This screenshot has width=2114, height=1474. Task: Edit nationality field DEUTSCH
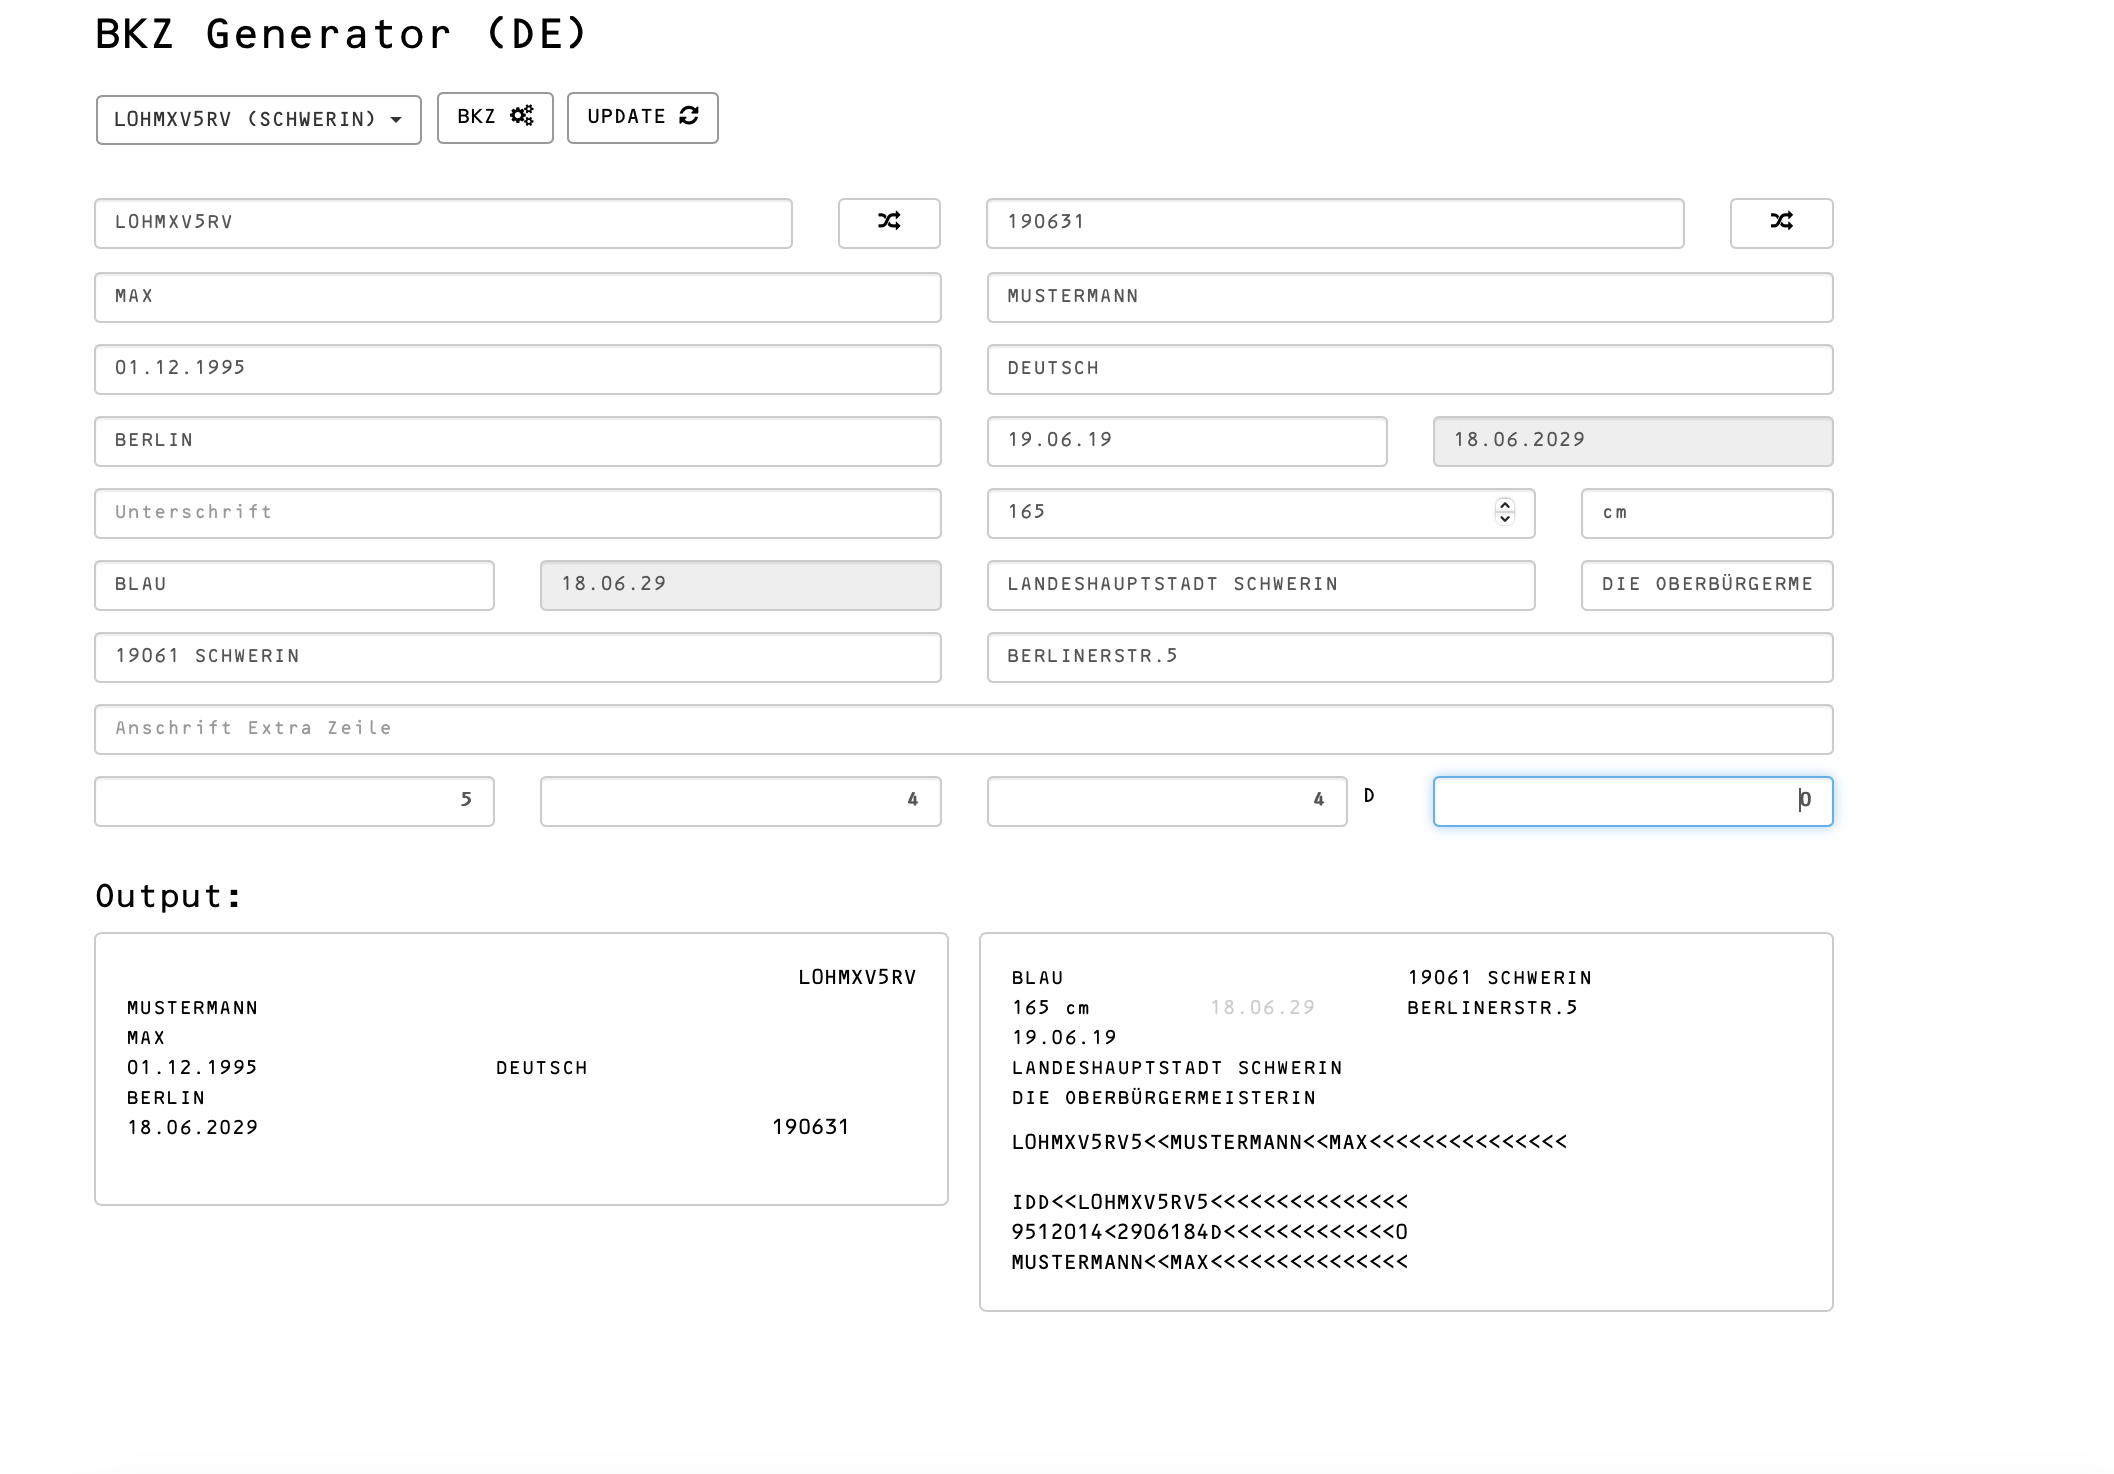click(x=1410, y=369)
